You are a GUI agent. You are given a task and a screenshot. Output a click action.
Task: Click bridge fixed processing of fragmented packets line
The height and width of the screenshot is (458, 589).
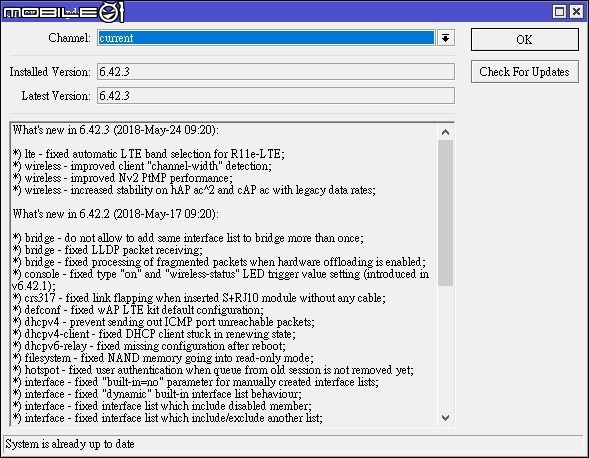tap(219, 262)
